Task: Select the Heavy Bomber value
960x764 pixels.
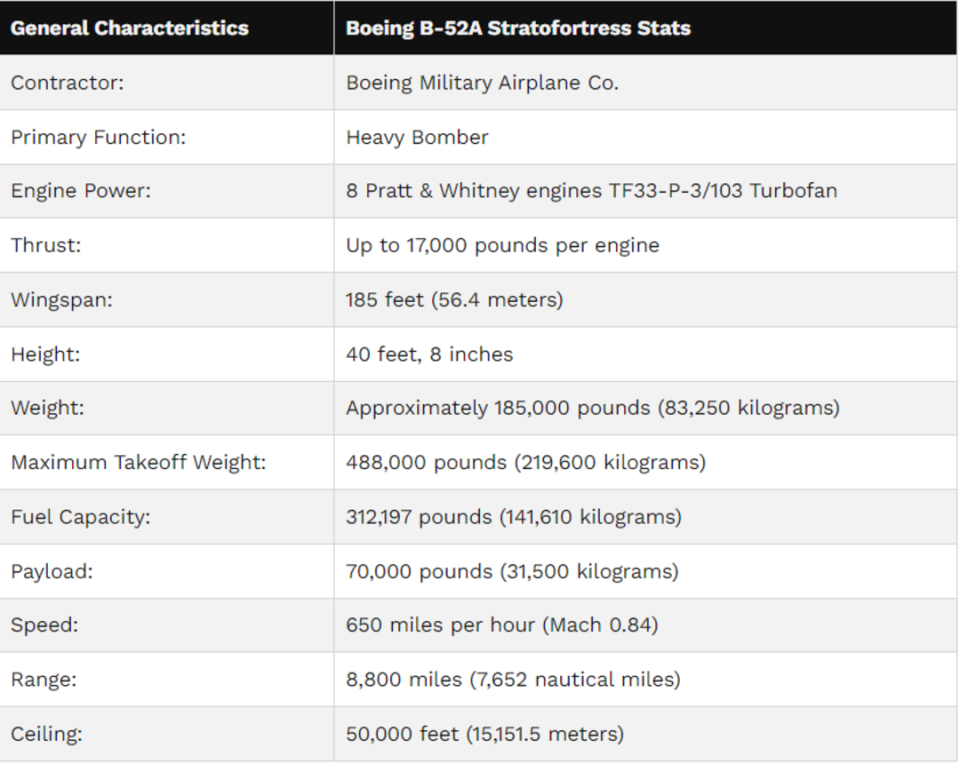Action: 417,137
